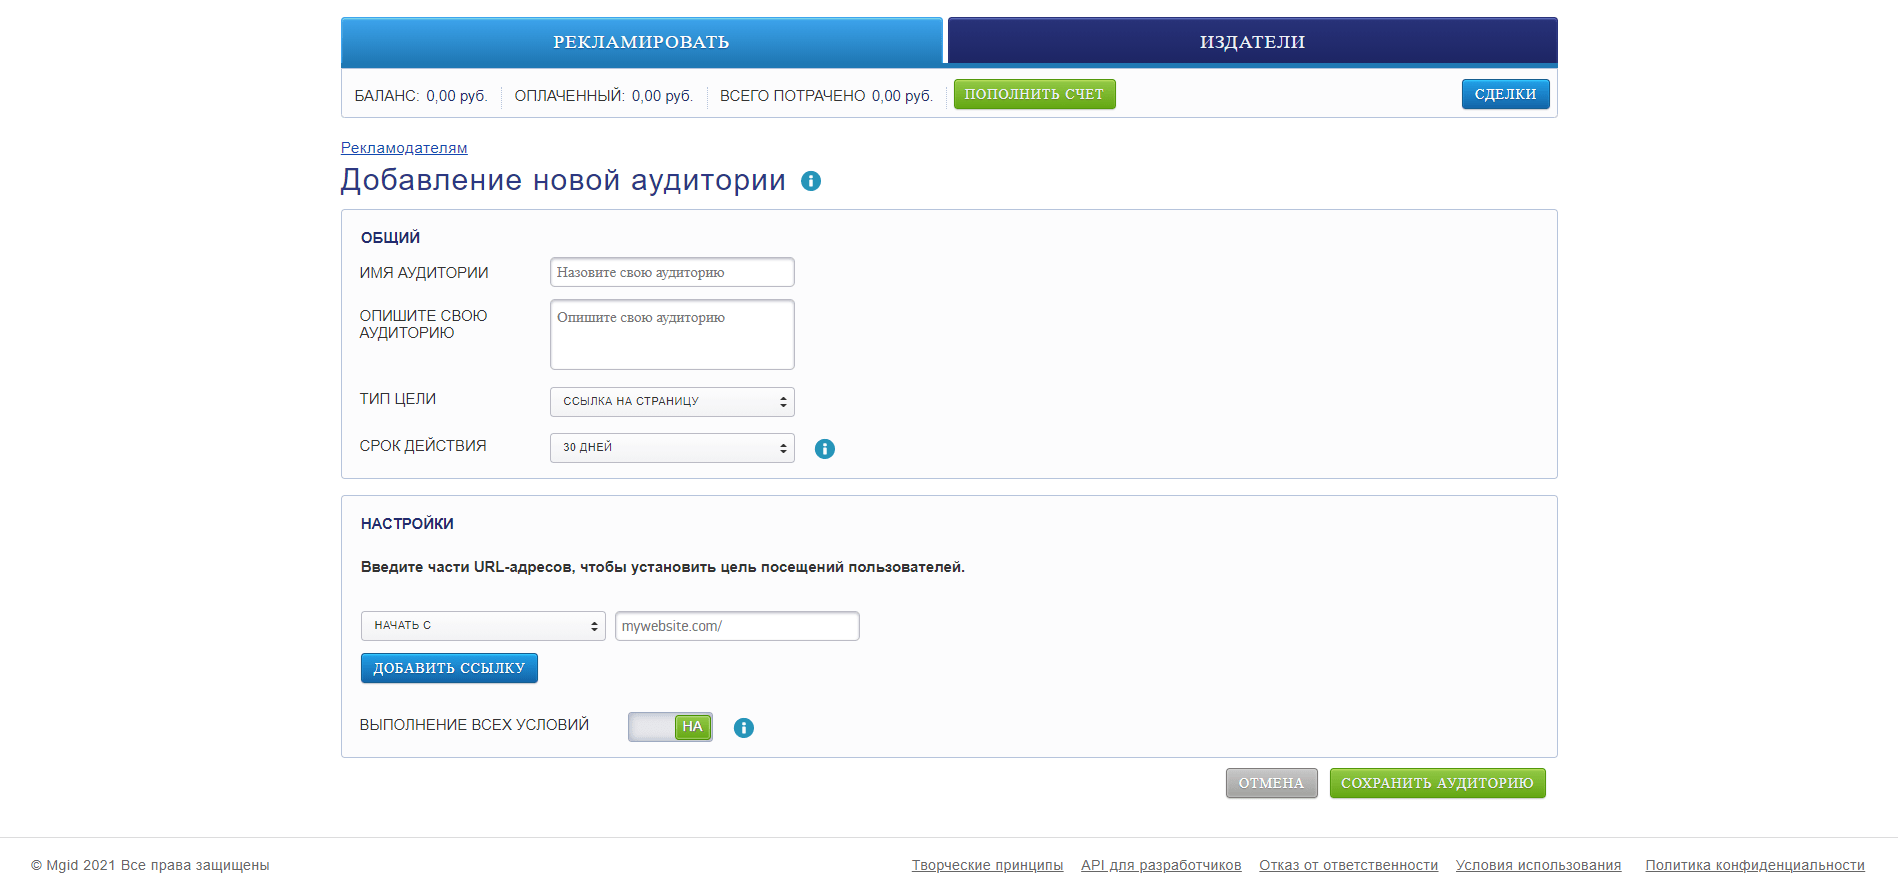Follow the Рекламодателям breadcrumb link
1898x885 pixels.
click(404, 148)
